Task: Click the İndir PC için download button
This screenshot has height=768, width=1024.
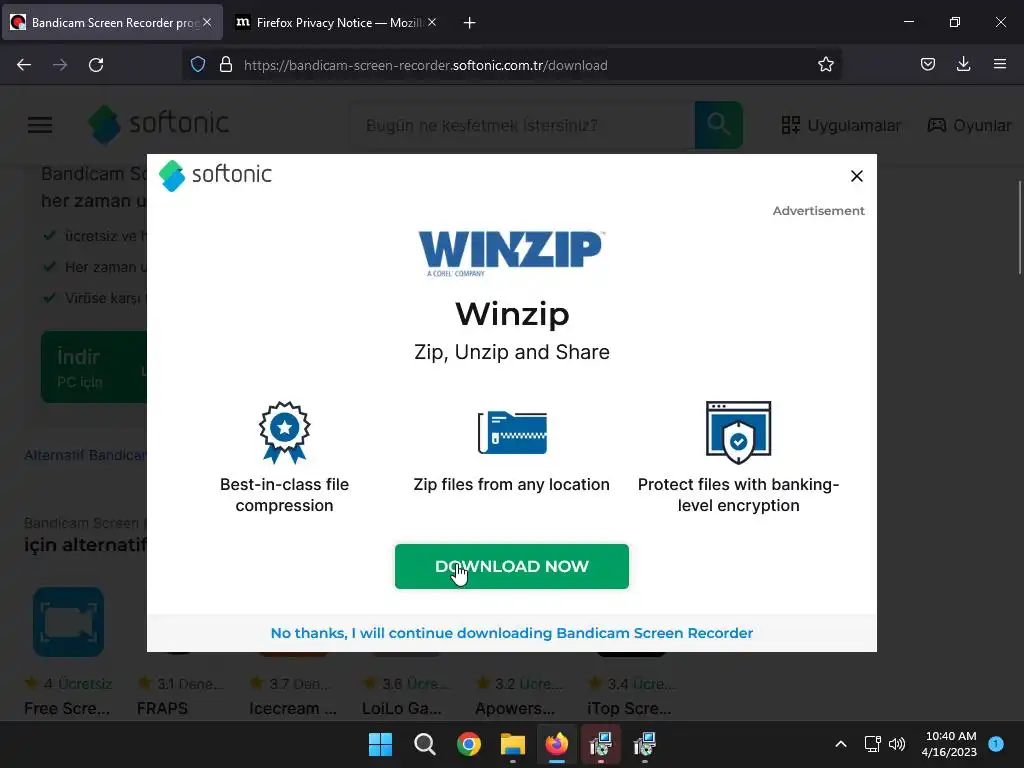Action: pyautogui.click(x=94, y=367)
